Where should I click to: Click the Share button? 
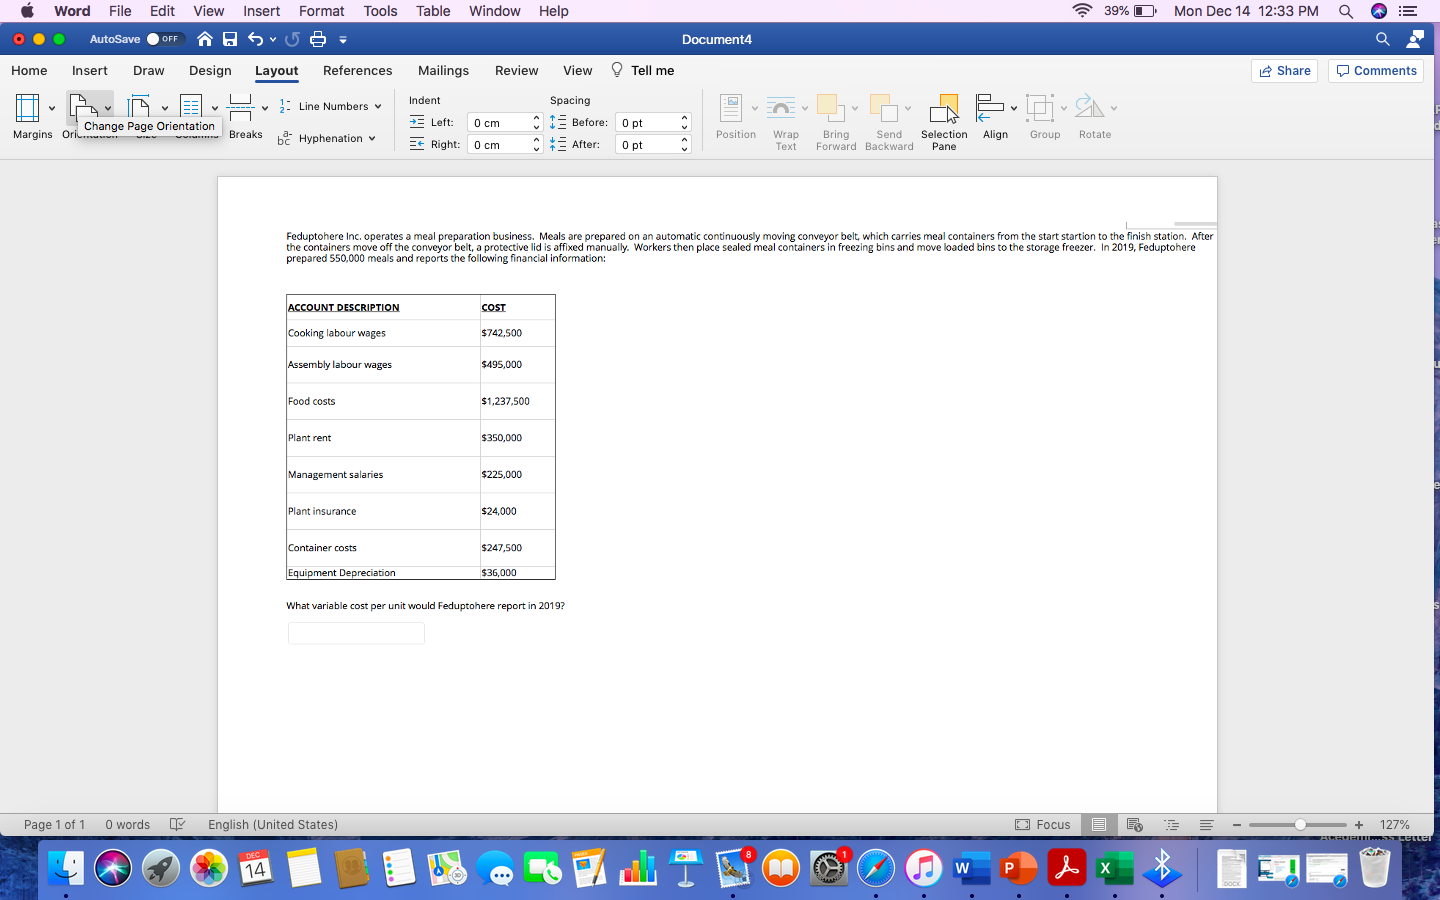(1284, 70)
